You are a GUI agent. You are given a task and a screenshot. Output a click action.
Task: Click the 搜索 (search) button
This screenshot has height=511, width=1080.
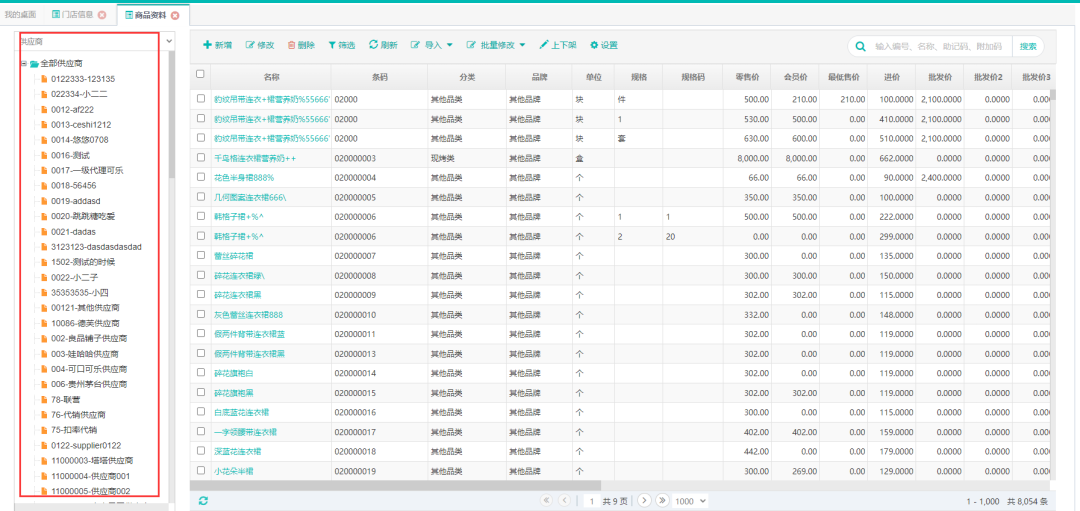click(1027, 46)
